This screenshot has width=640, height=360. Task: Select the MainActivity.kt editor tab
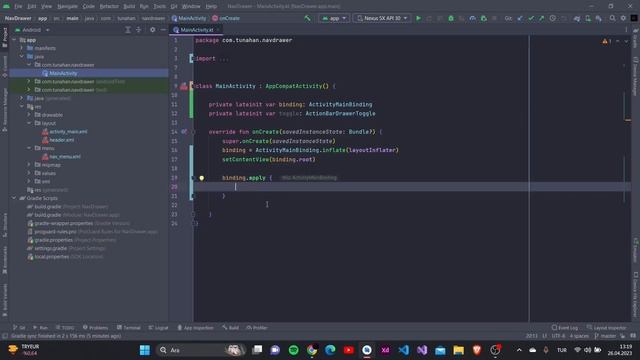197,30
